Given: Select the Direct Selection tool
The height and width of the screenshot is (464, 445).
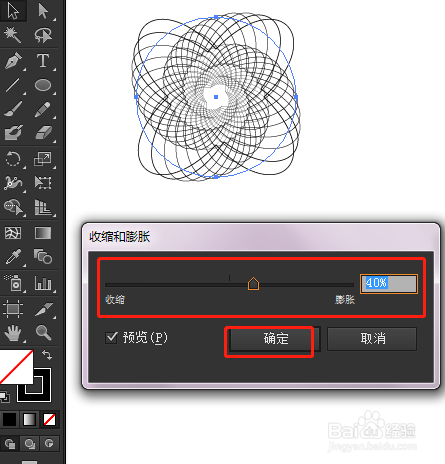Looking at the screenshot, I should tap(43, 11).
